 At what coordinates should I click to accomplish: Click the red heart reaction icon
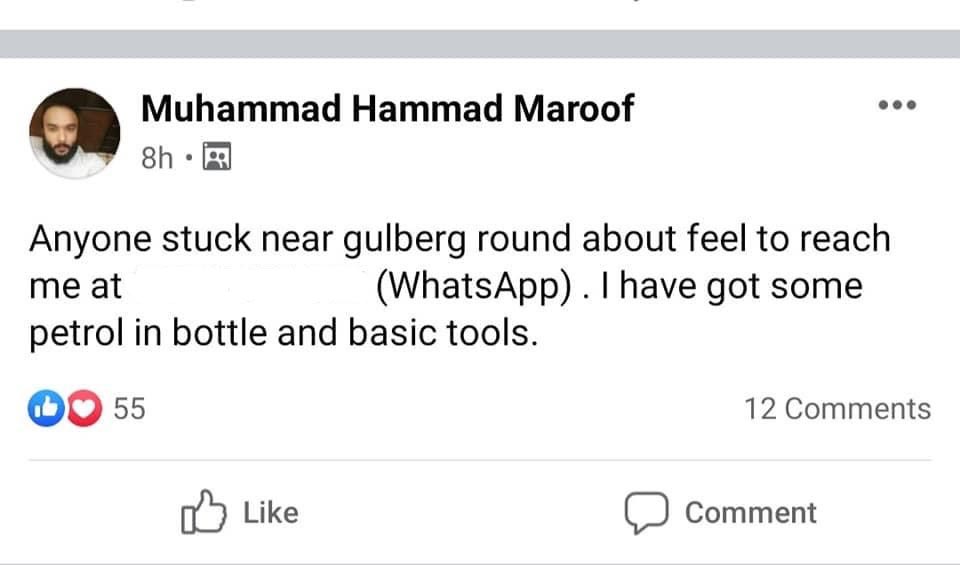pos(84,408)
